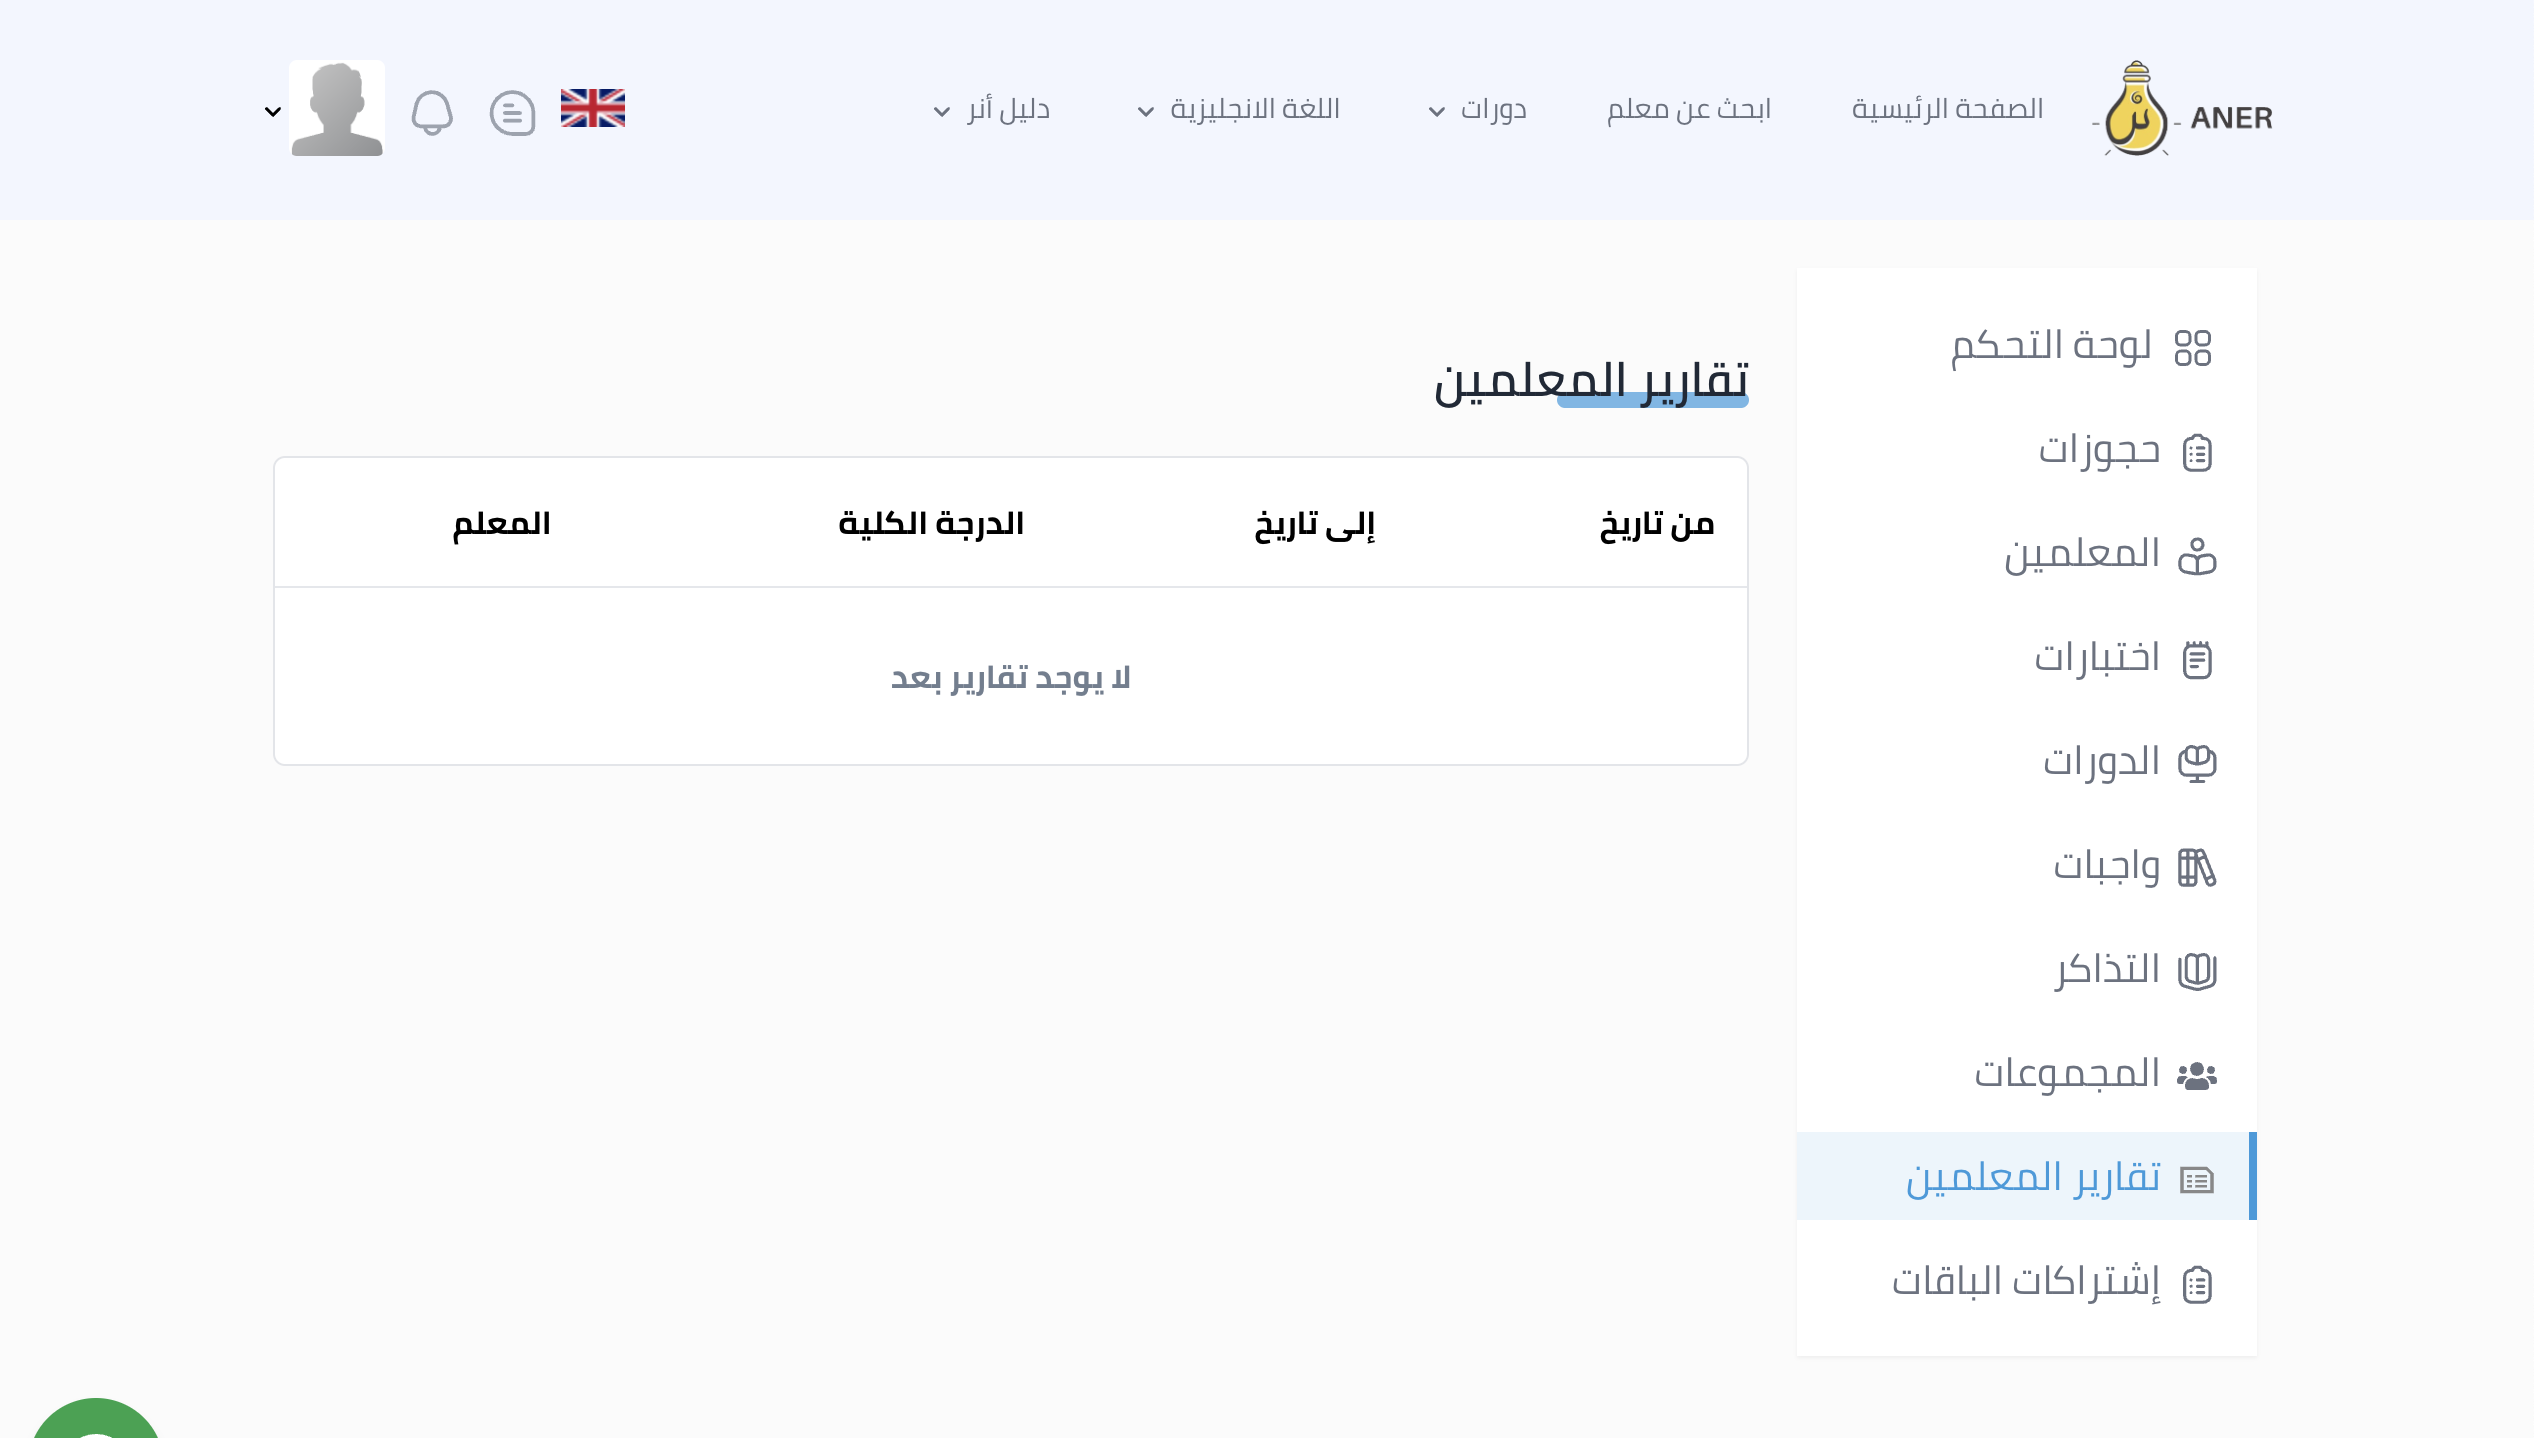Click the إشتراكات الباقات clipboard icon
Screen dimensions: 2534x1438
2197,1285
